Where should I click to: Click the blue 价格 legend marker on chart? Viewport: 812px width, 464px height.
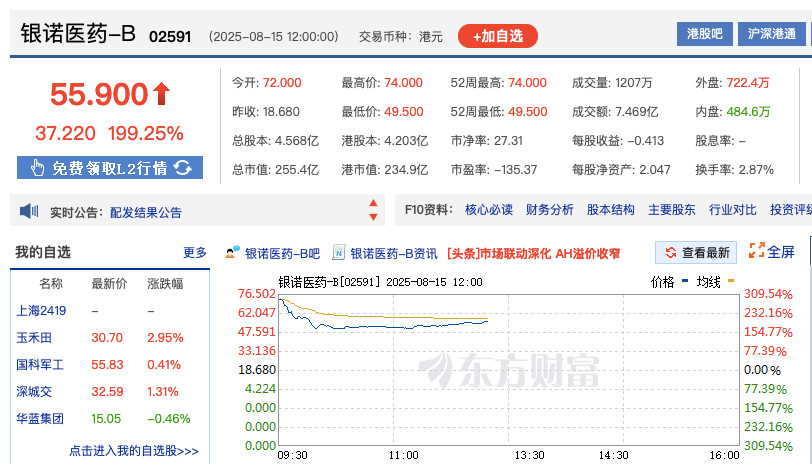685,282
